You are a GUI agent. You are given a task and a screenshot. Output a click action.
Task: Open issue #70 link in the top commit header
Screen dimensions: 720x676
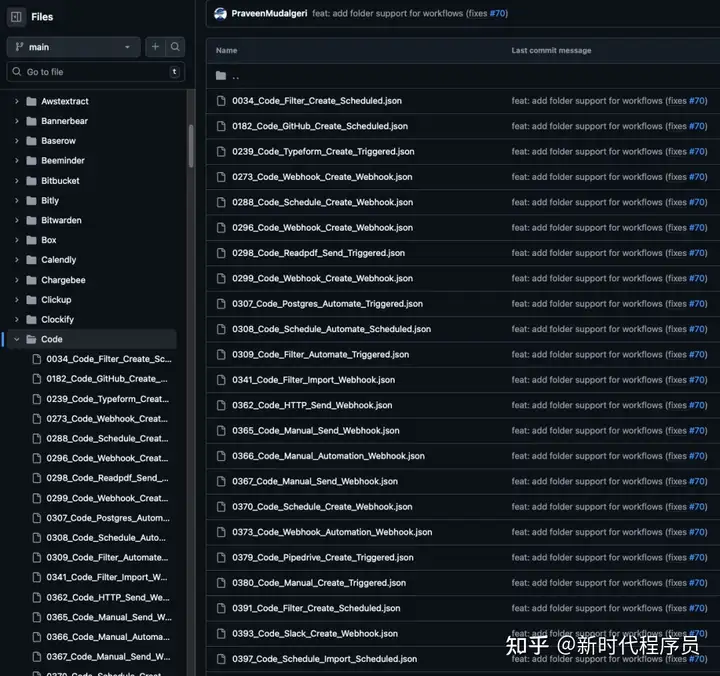click(497, 13)
